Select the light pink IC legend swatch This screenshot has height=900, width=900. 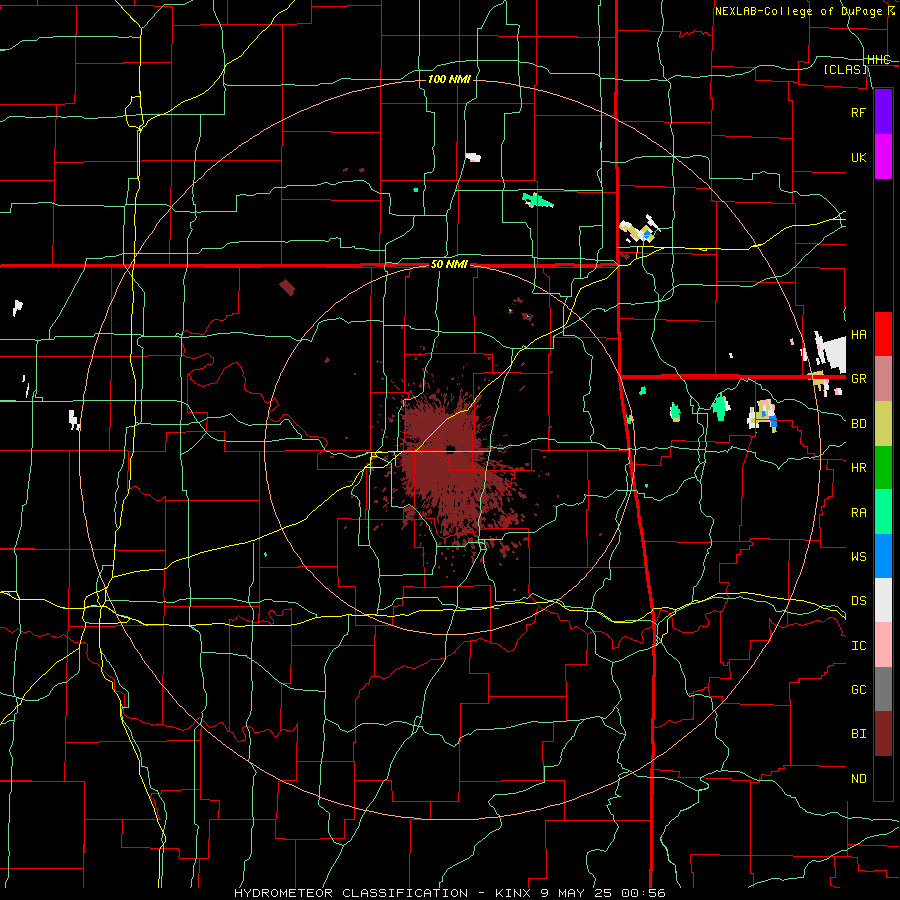[x=883, y=645]
